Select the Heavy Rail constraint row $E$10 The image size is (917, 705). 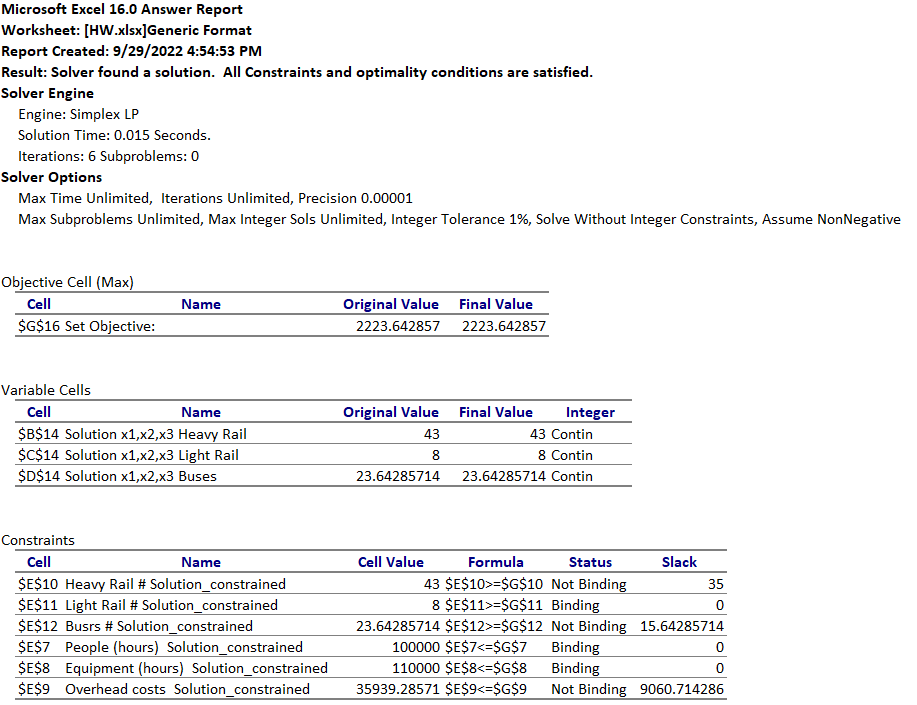[x=37, y=584]
